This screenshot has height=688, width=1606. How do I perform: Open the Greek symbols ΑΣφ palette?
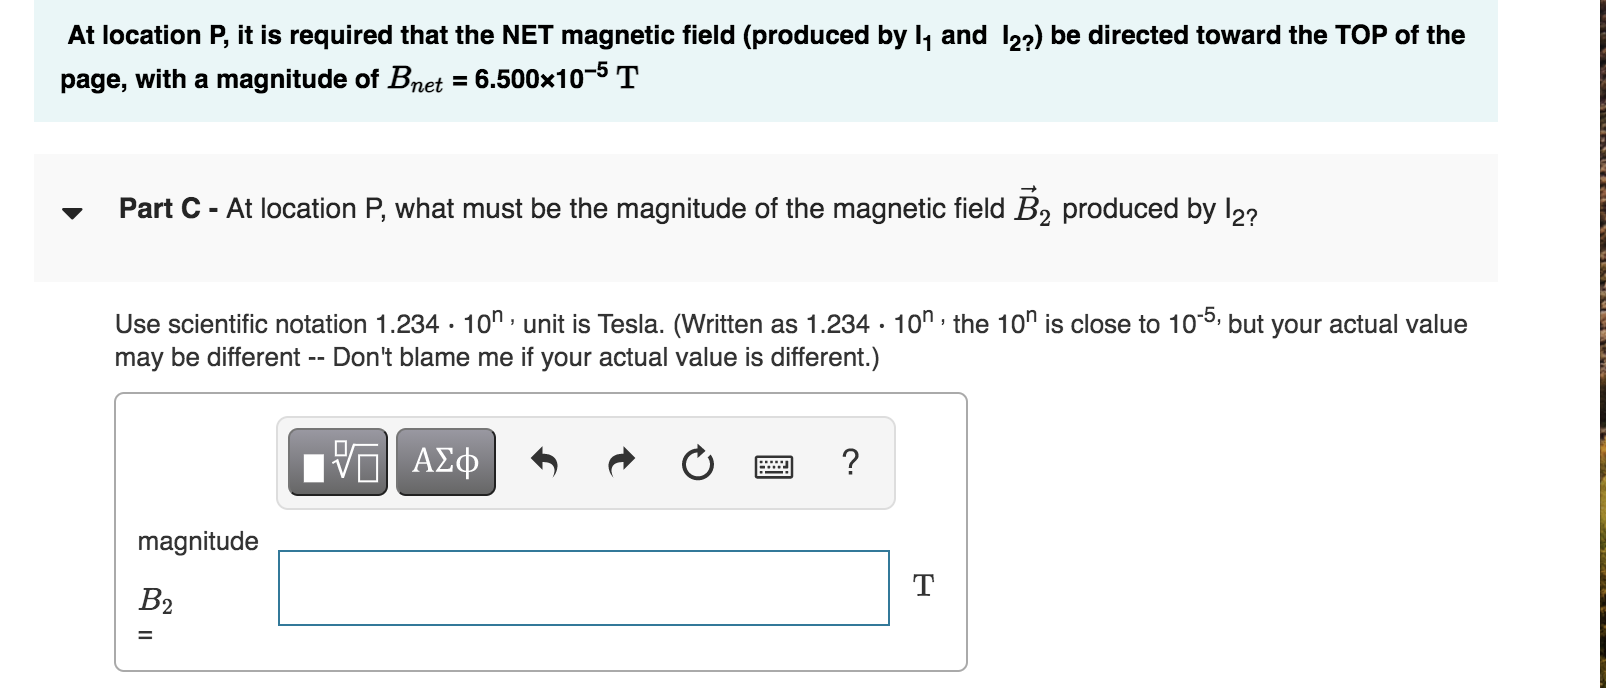(445, 462)
